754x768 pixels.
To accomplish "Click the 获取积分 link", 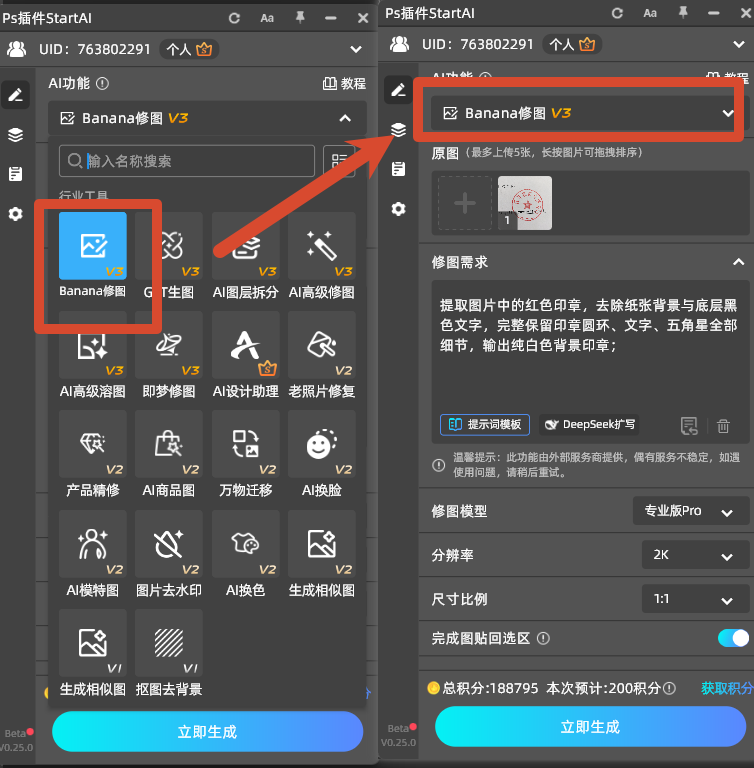I will click(x=727, y=688).
